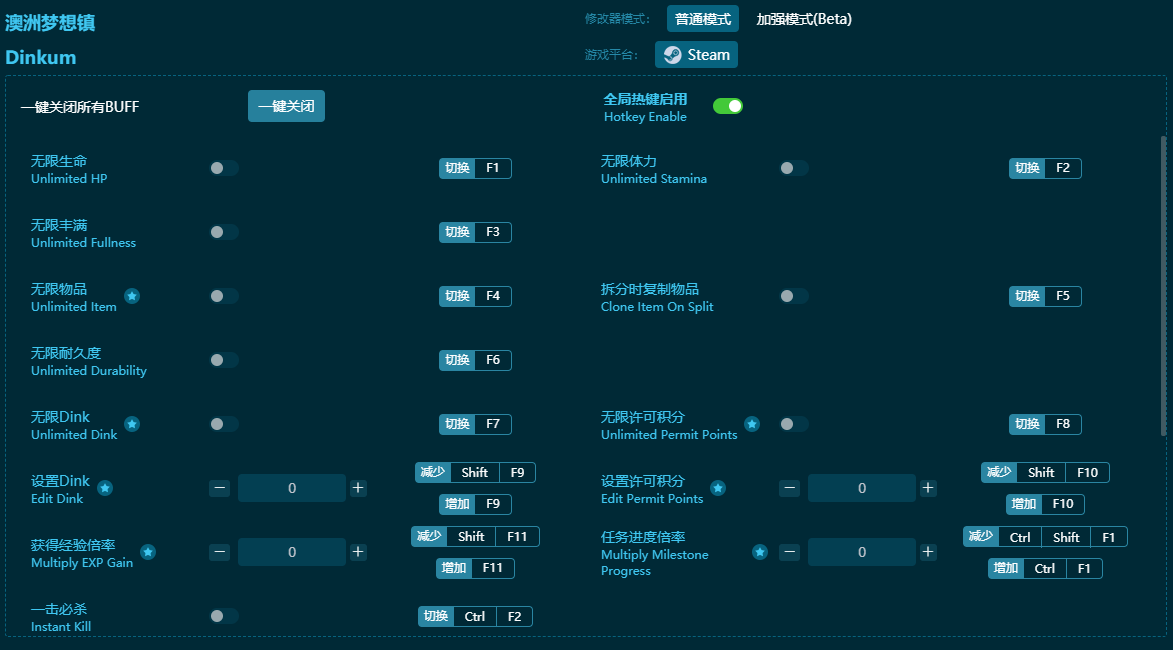
Task: Switch on Instant Kill
Action: [224, 616]
